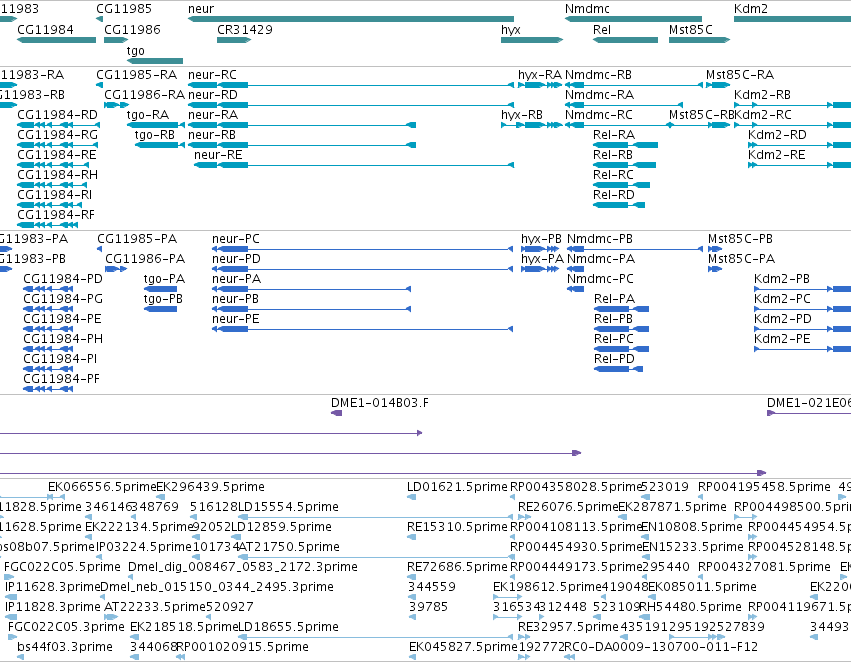Select the Kdm2 gene label
This screenshot has width=851, height=662.
[x=751, y=9]
